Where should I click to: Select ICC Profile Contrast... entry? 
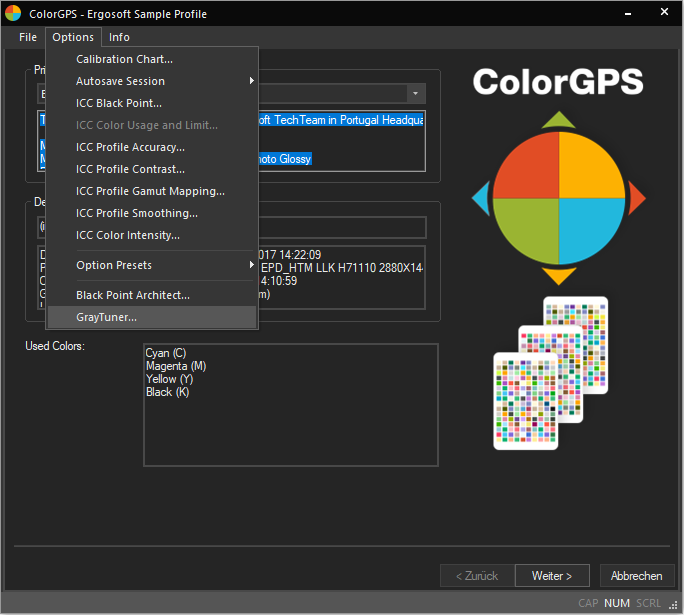pyautogui.click(x=152, y=169)
